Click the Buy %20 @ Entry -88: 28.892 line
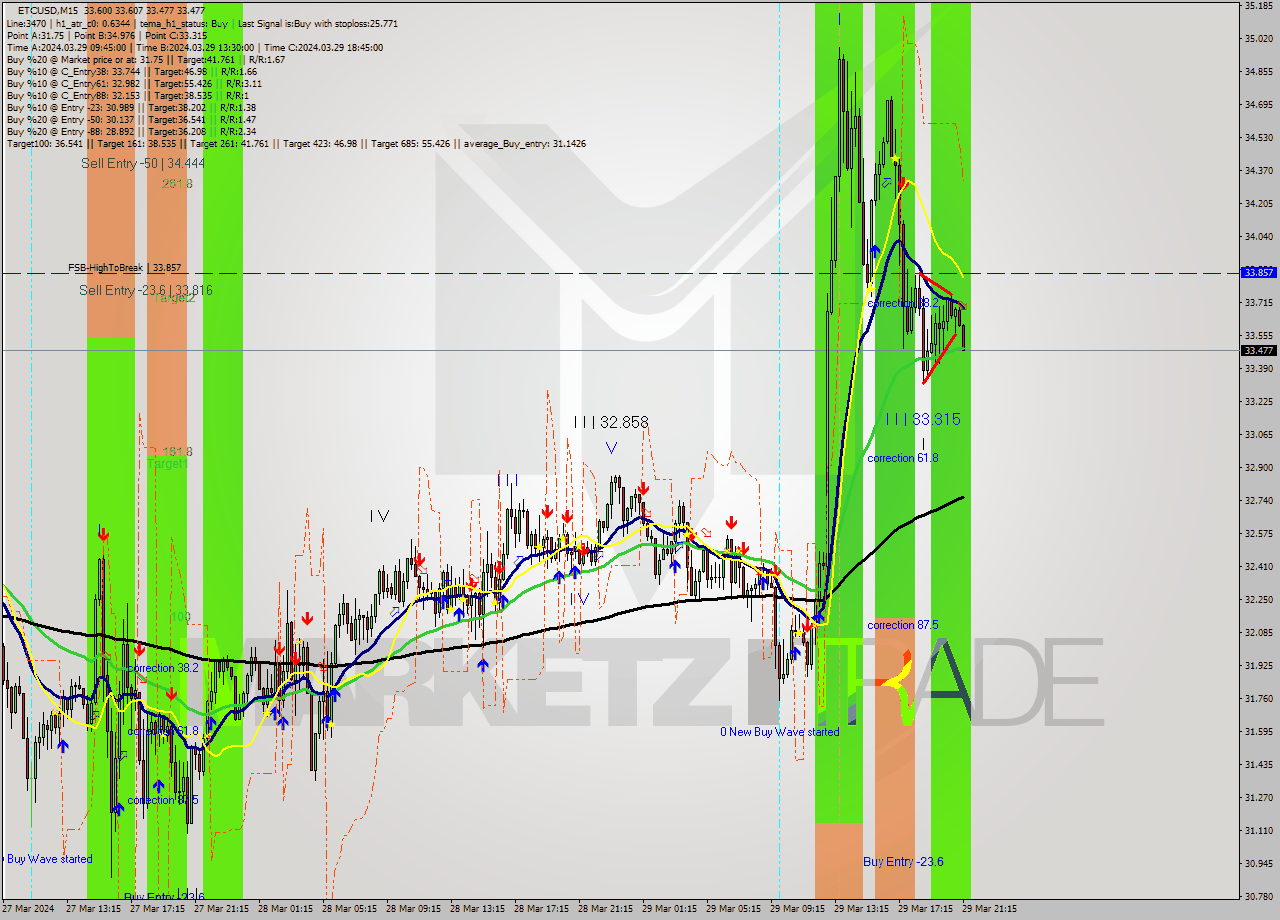 tap(131, 131)
